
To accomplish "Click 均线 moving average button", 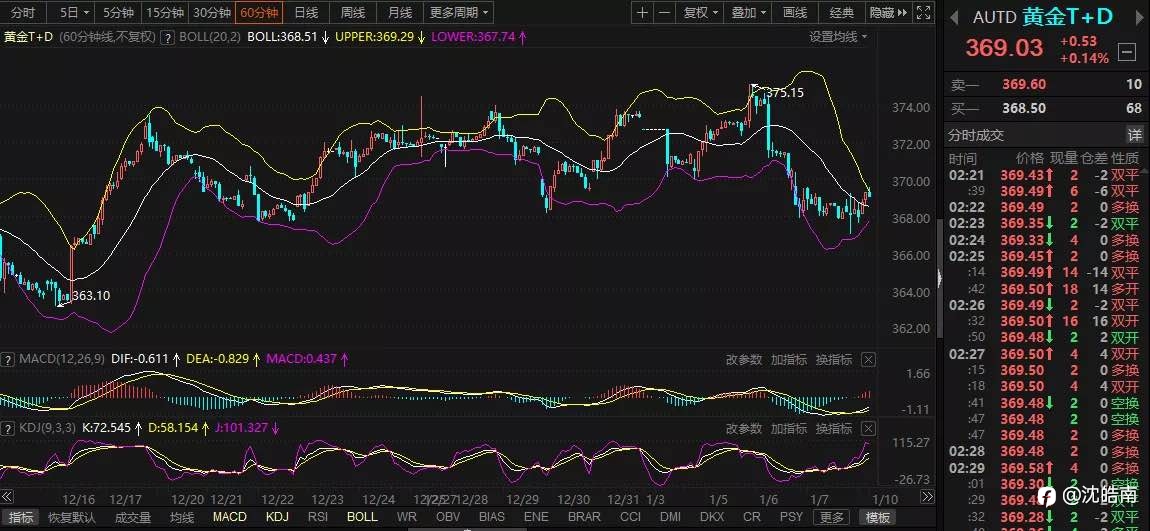I will tap(182, 517).
